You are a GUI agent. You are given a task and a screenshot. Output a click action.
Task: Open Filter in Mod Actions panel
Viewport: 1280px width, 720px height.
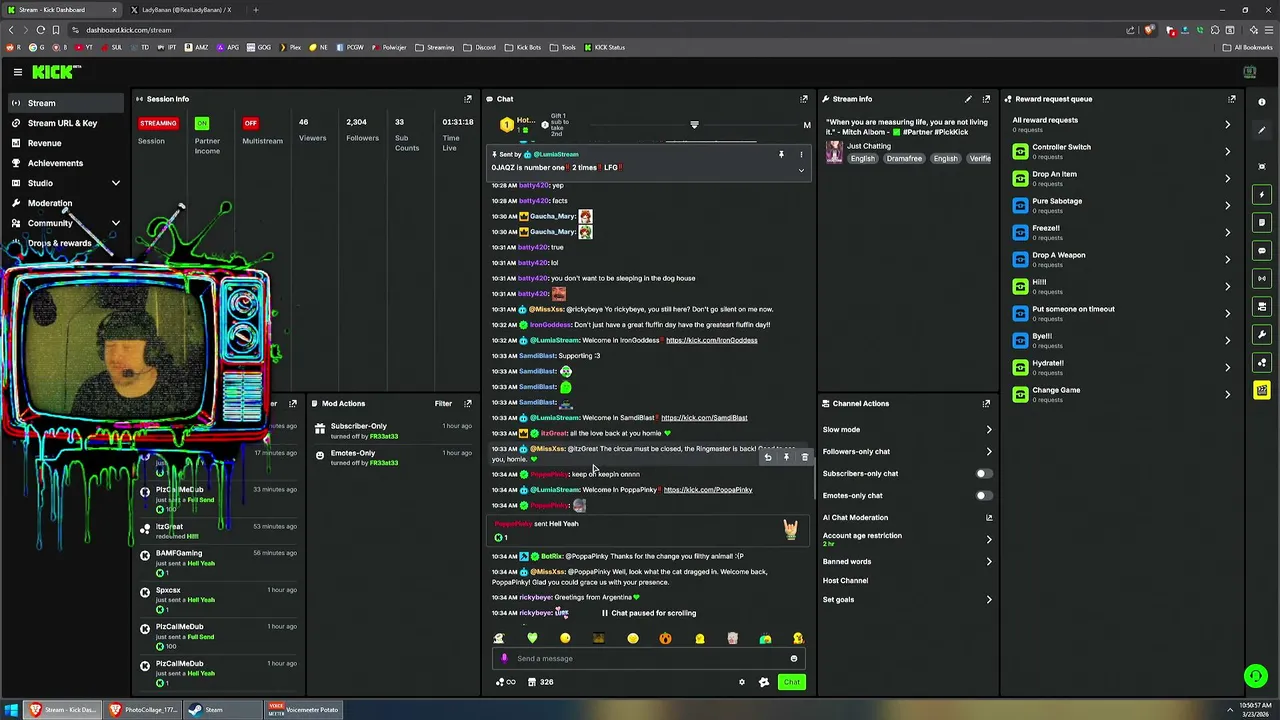[x=443, y=404]
